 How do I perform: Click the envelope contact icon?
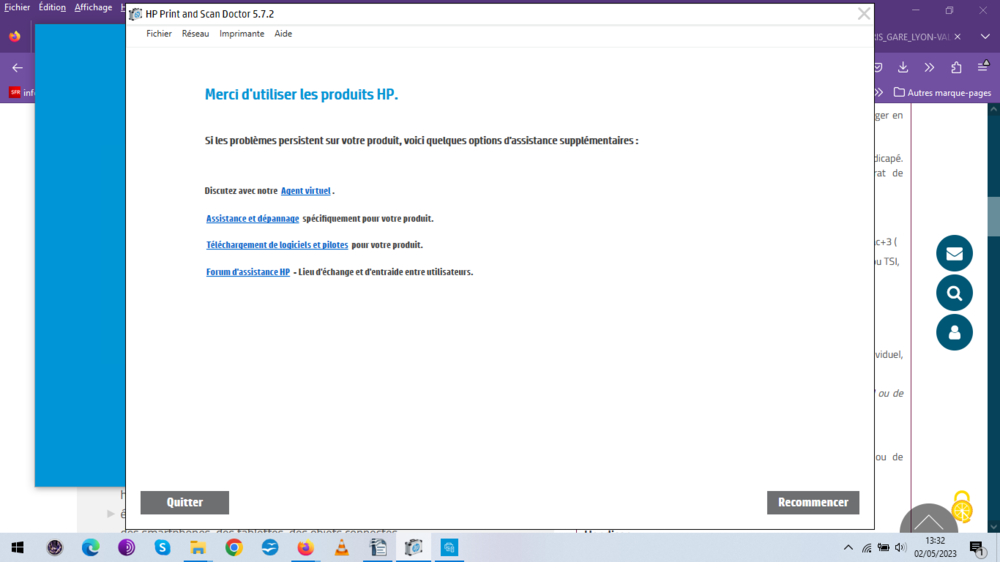(x=954, y=253)
